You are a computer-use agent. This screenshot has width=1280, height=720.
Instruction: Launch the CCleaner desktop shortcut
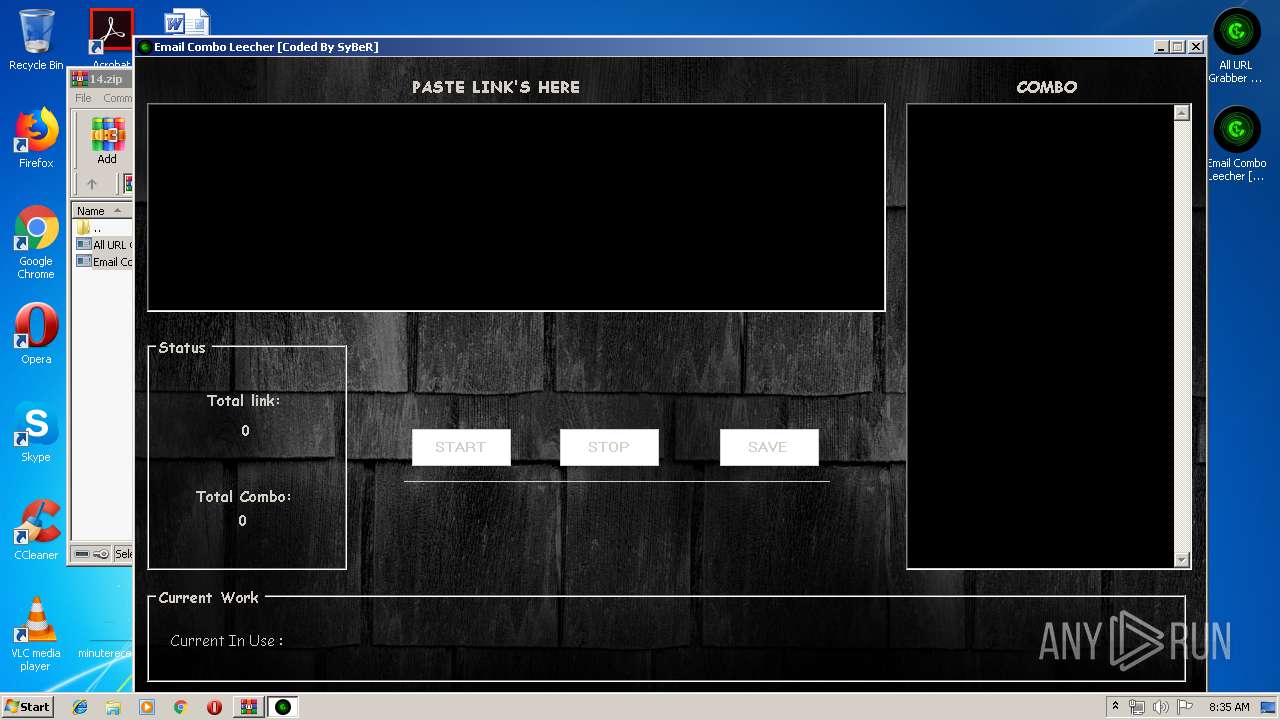pos(36,530)
